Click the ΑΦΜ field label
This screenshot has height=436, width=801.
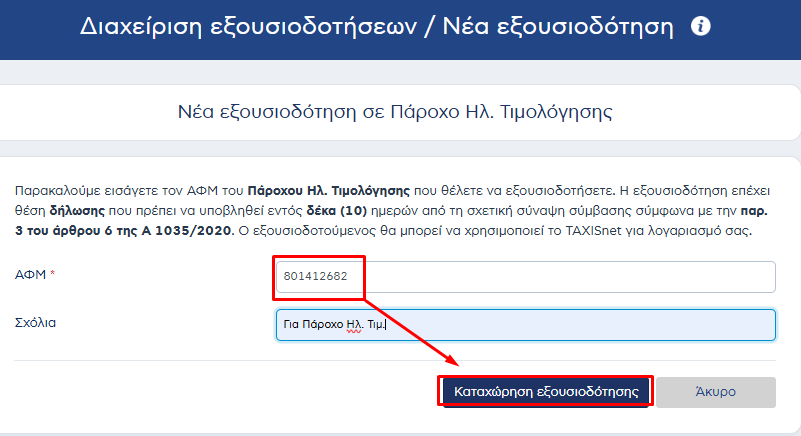coord(30,275)
